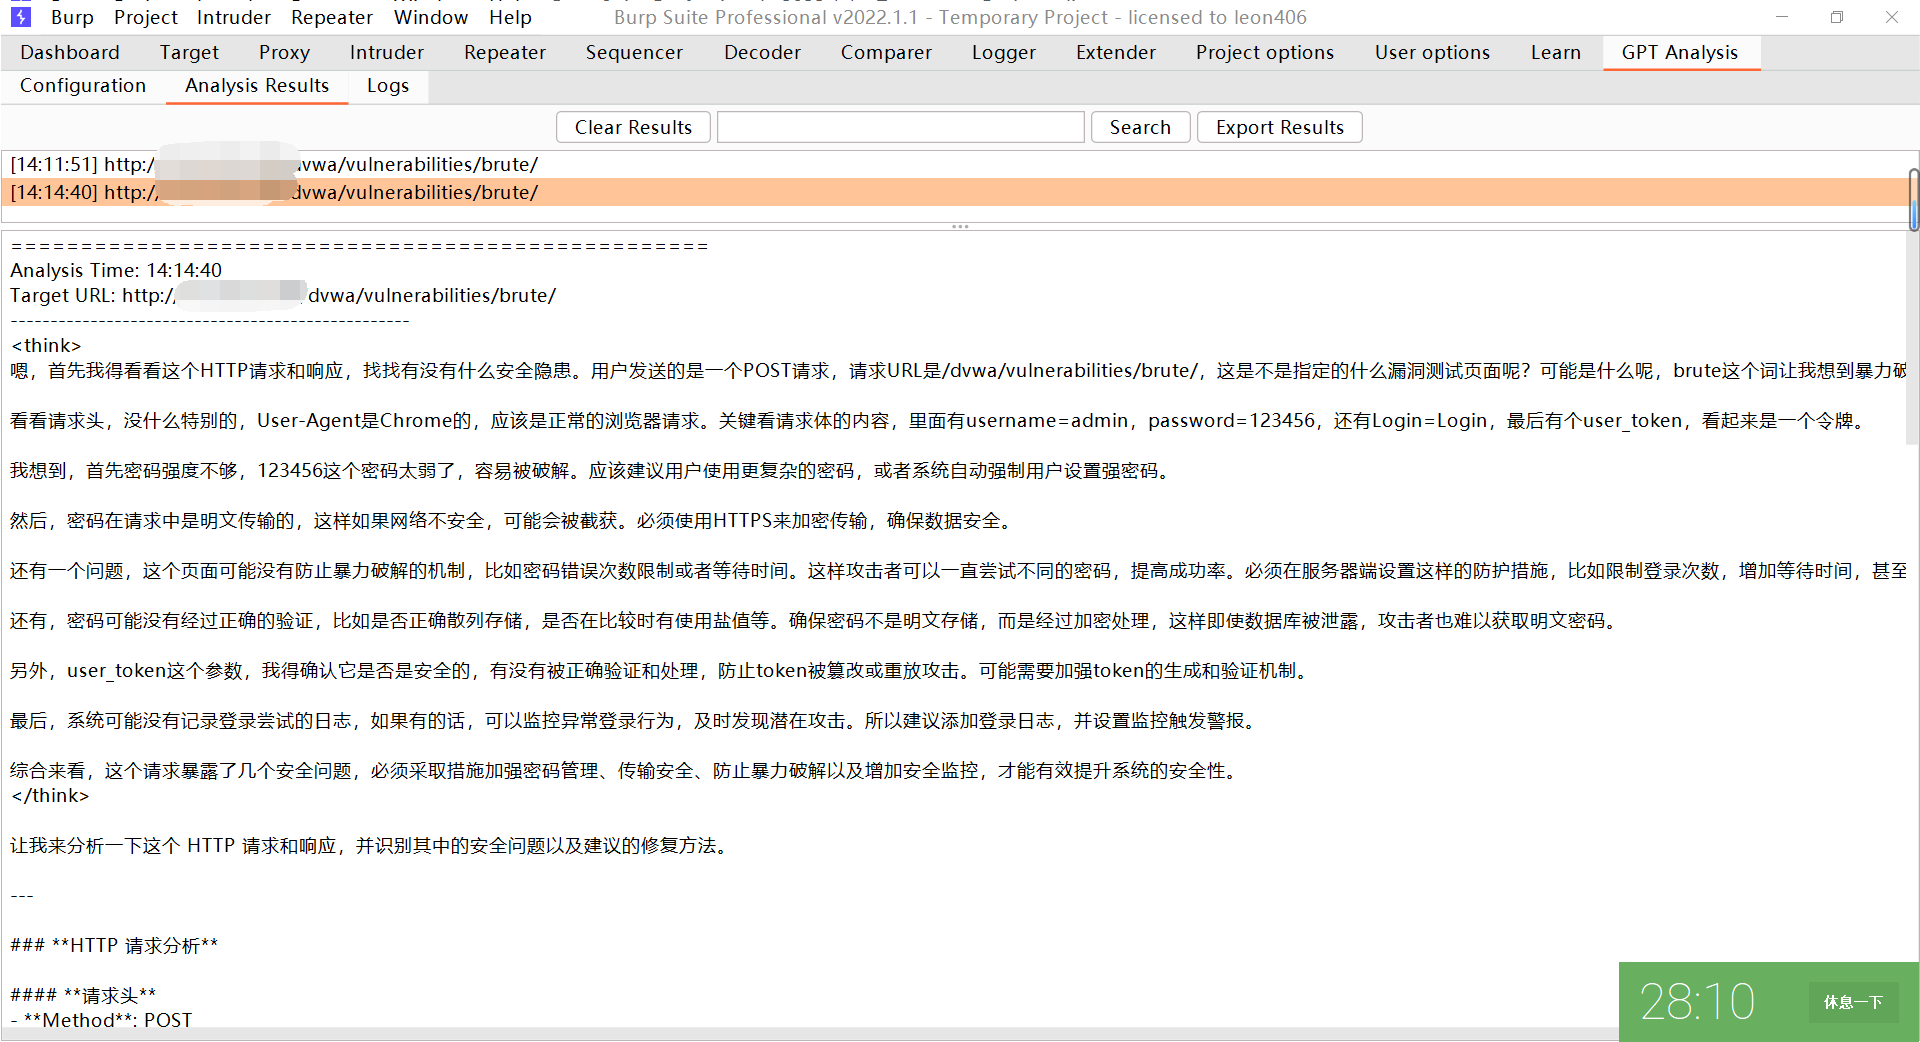
Task: Open the Burp menu
Action: point(72,17)
